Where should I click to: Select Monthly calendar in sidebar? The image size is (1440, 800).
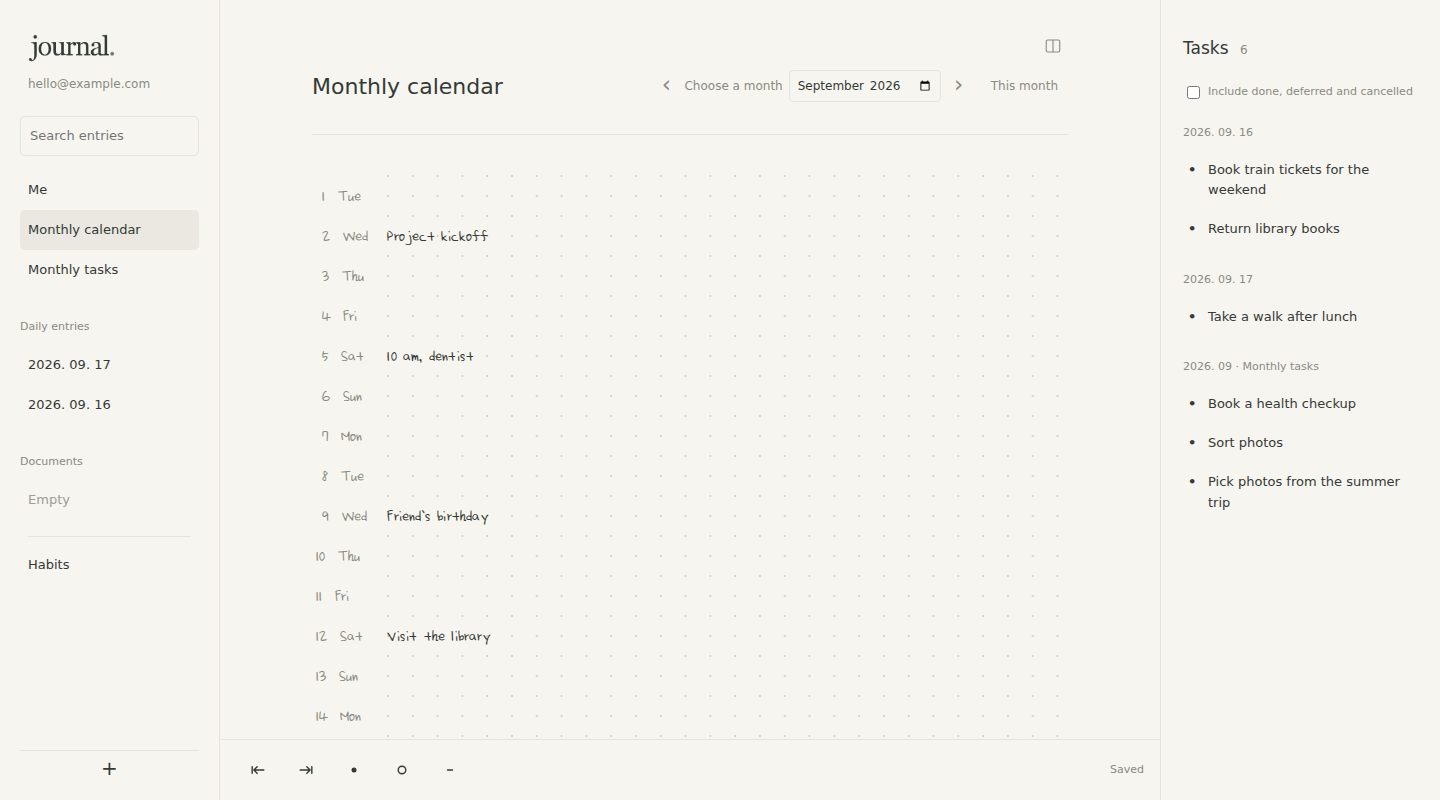[x=109, y=230]
